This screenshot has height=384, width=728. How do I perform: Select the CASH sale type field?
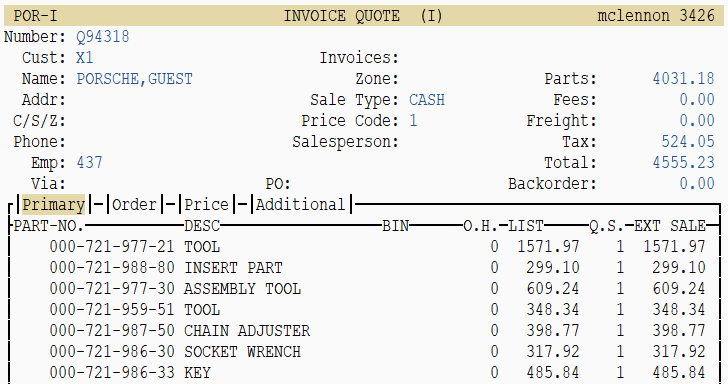427,100
